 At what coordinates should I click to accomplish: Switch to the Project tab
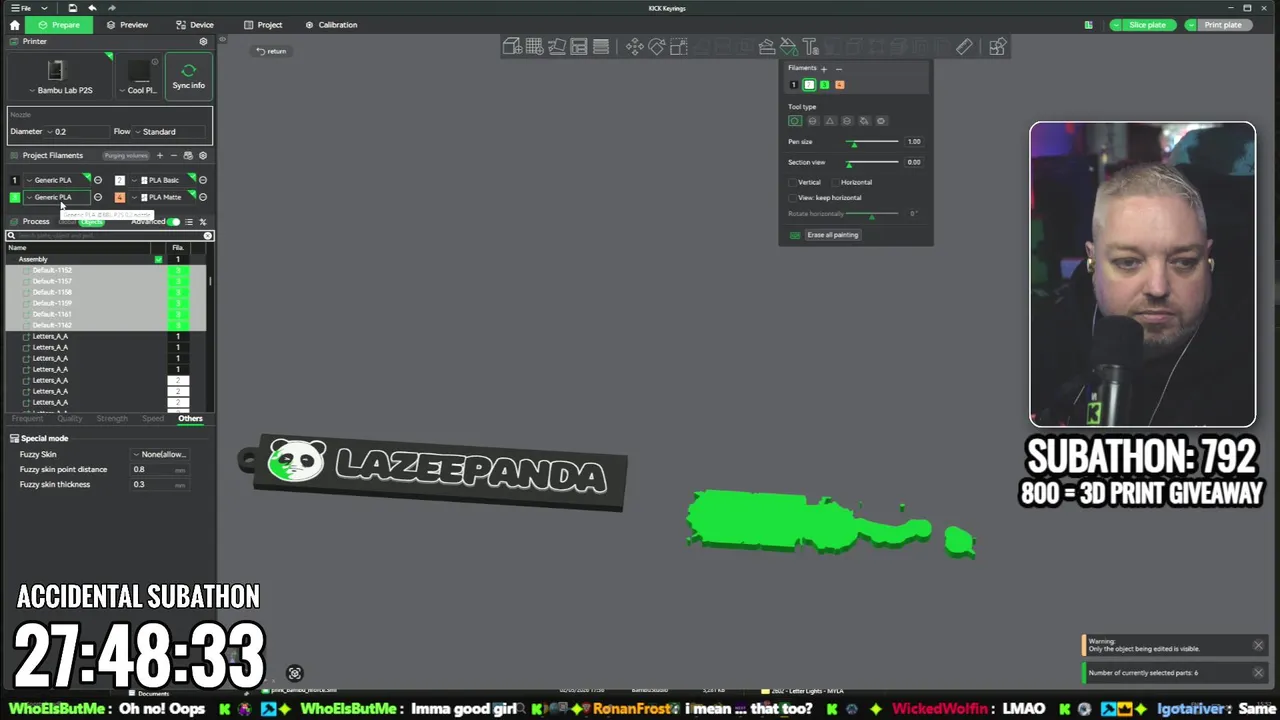click(263, 25)
